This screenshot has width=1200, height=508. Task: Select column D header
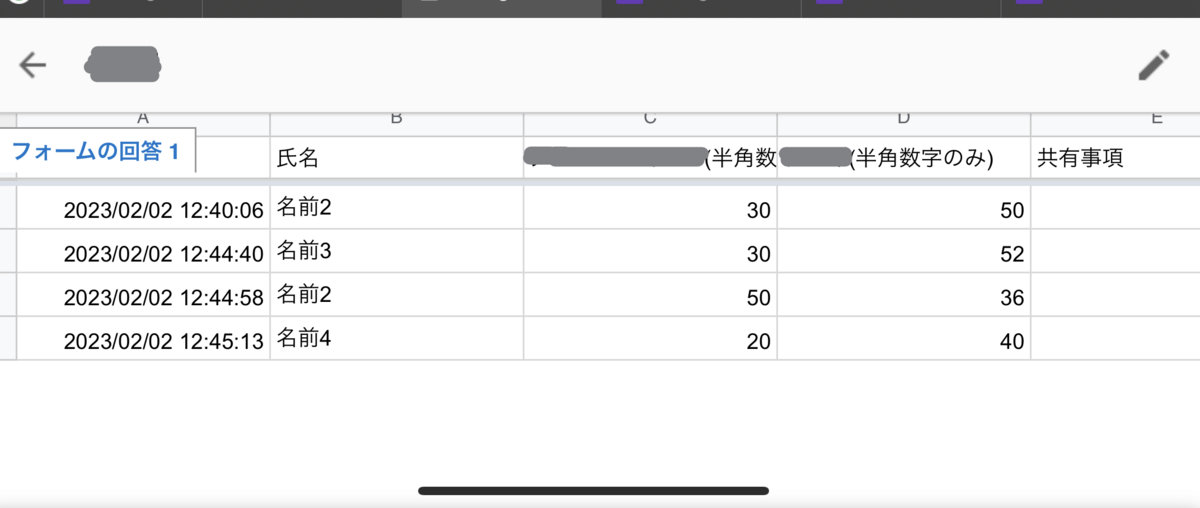coord(904,119)
